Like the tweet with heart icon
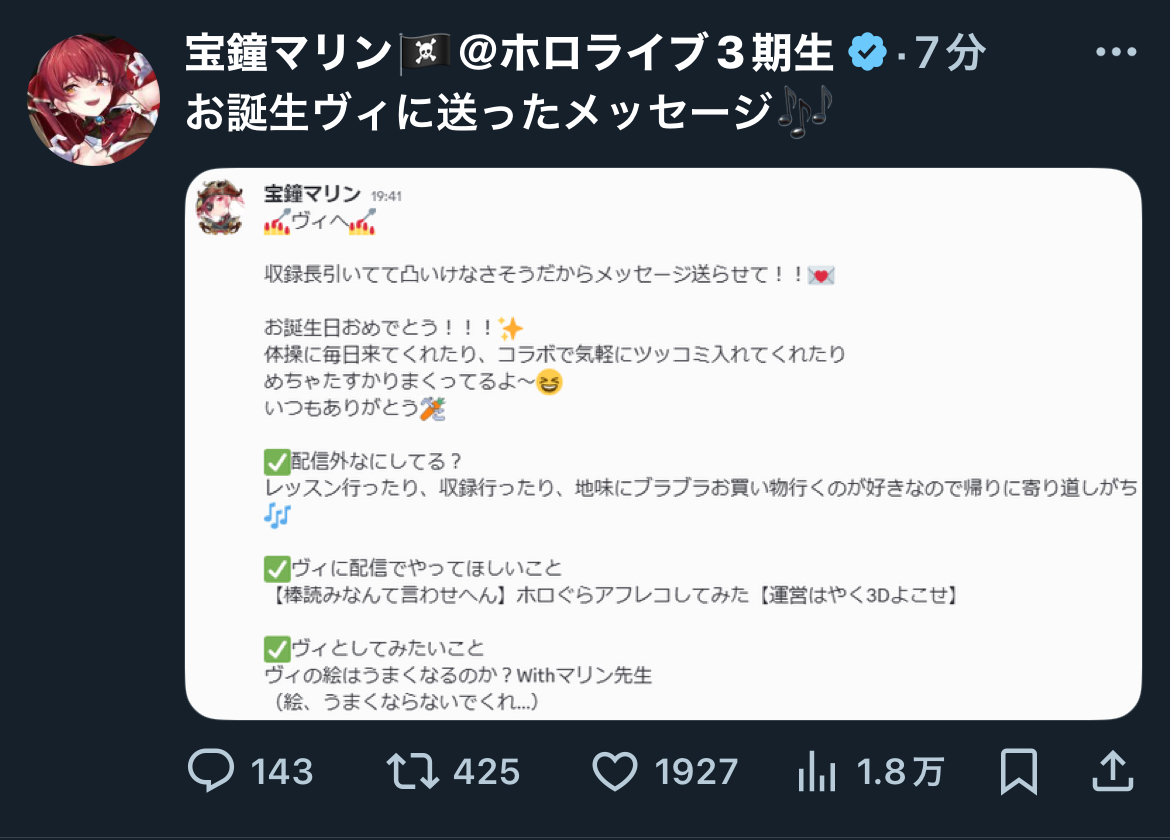1170x840 pixels. point(615,771)
